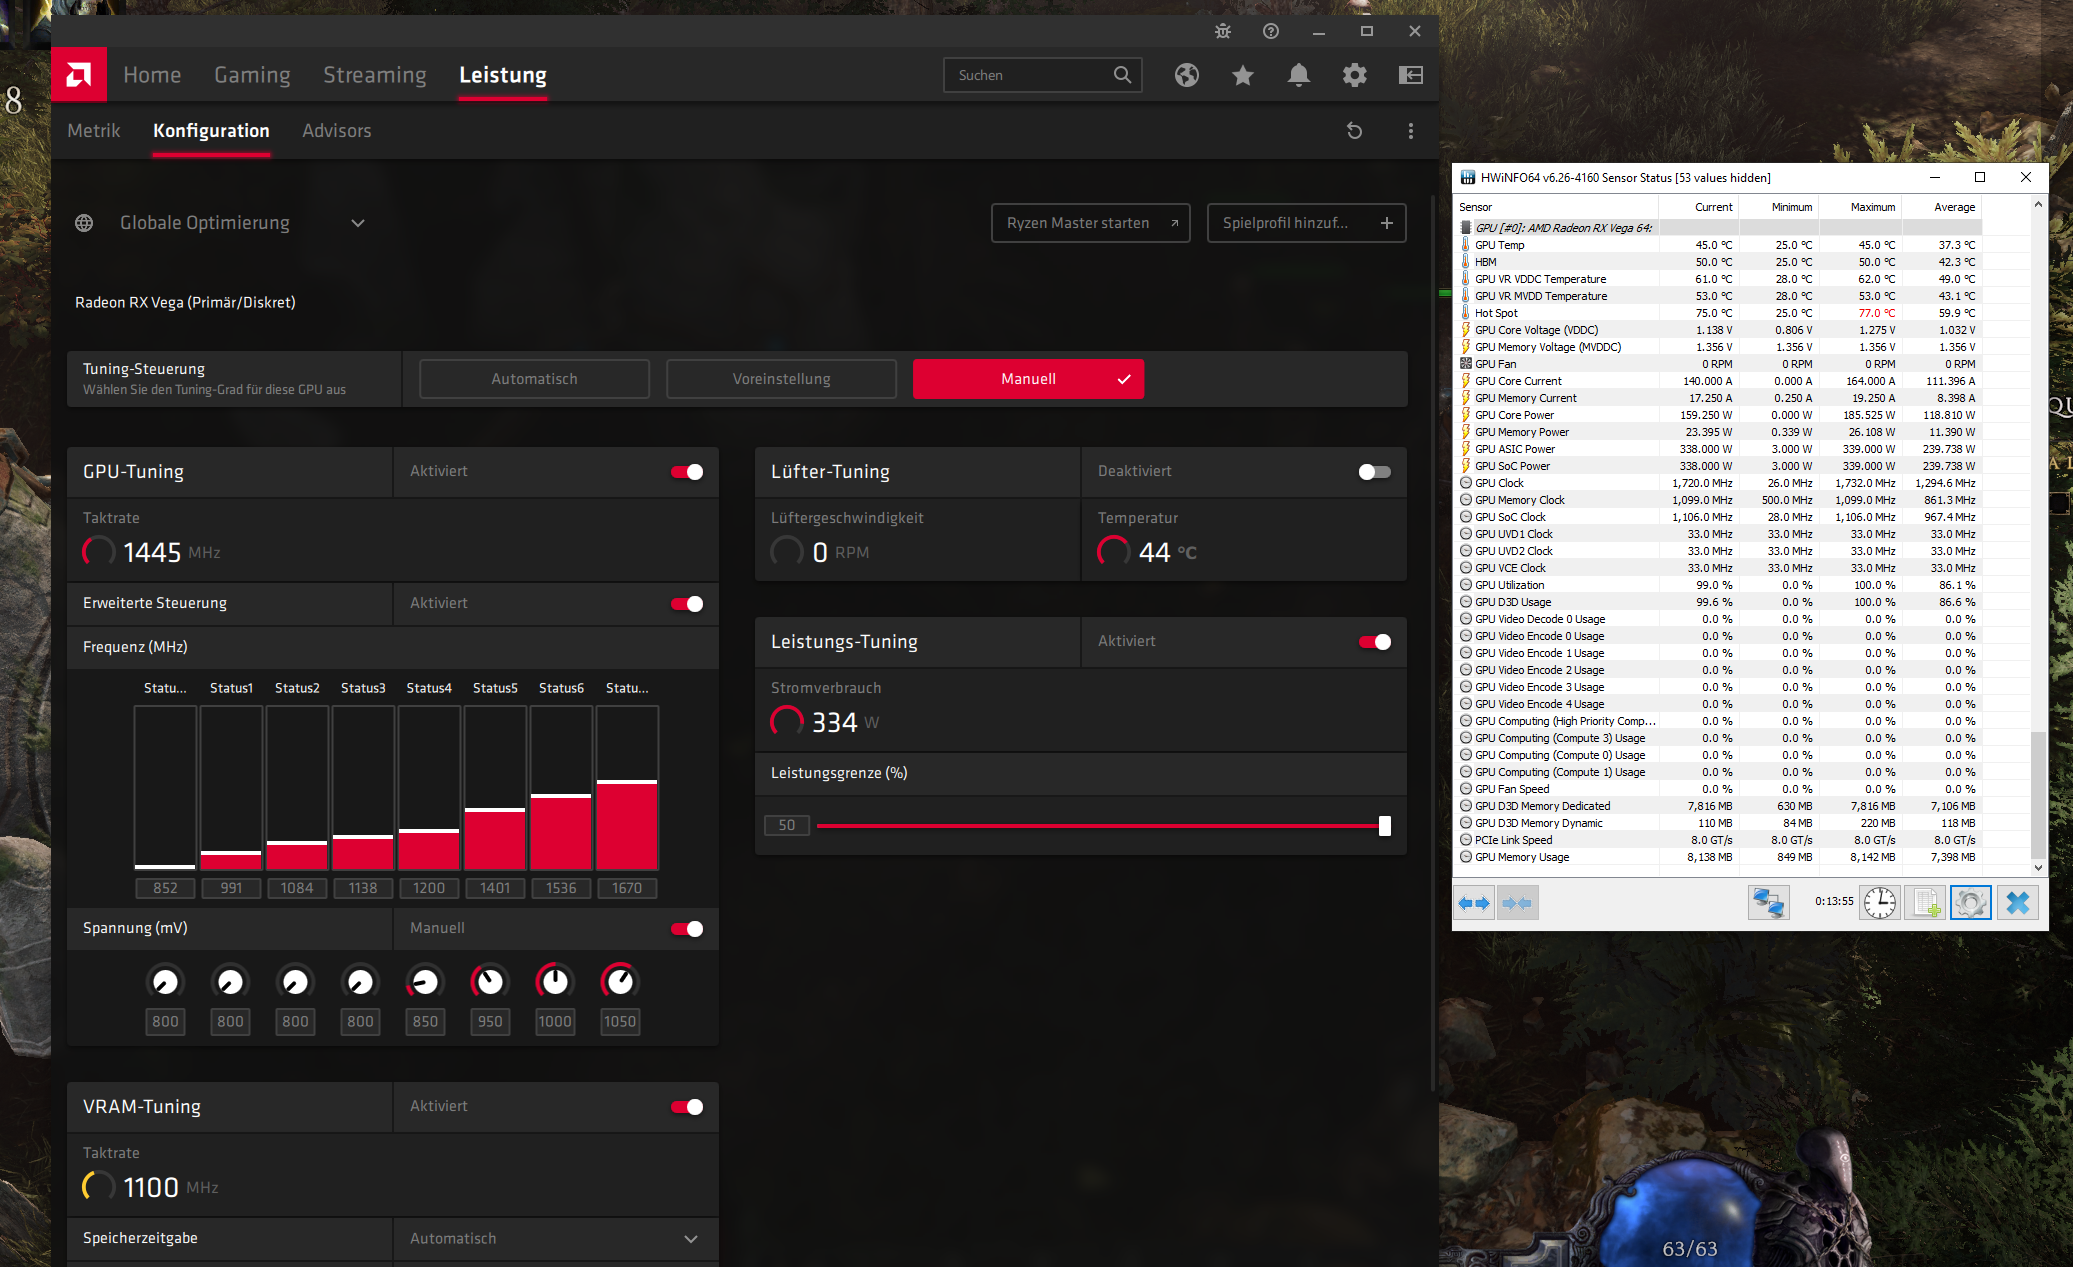Click the bug report icon

(x=1222, y=31)
